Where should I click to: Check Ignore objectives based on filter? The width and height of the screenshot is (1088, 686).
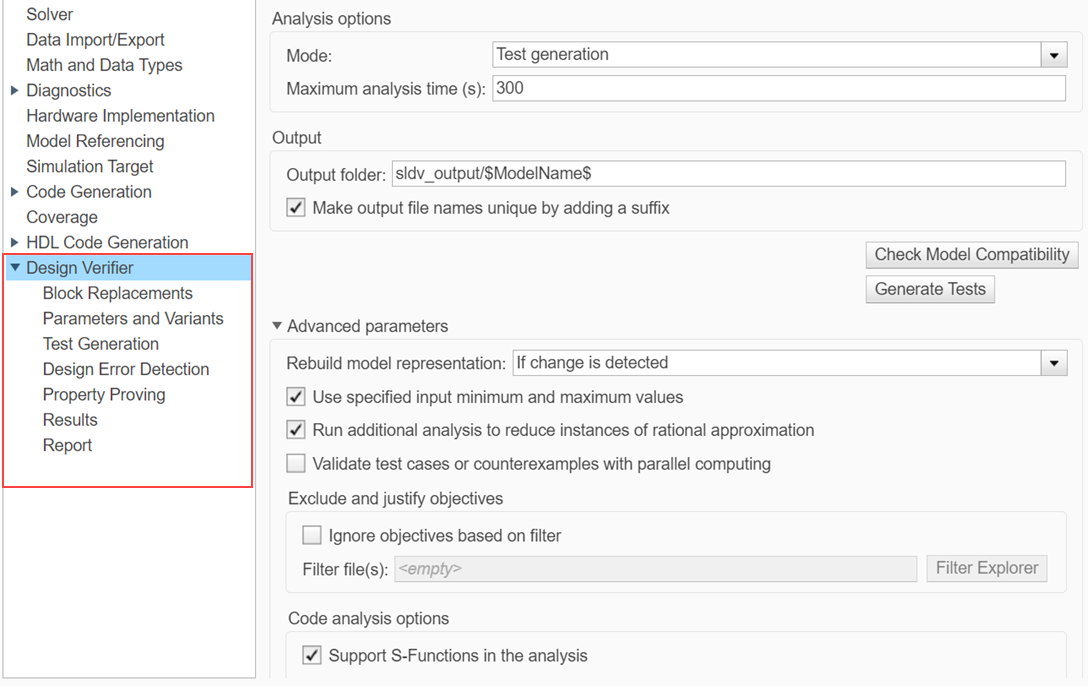(311, 535)
